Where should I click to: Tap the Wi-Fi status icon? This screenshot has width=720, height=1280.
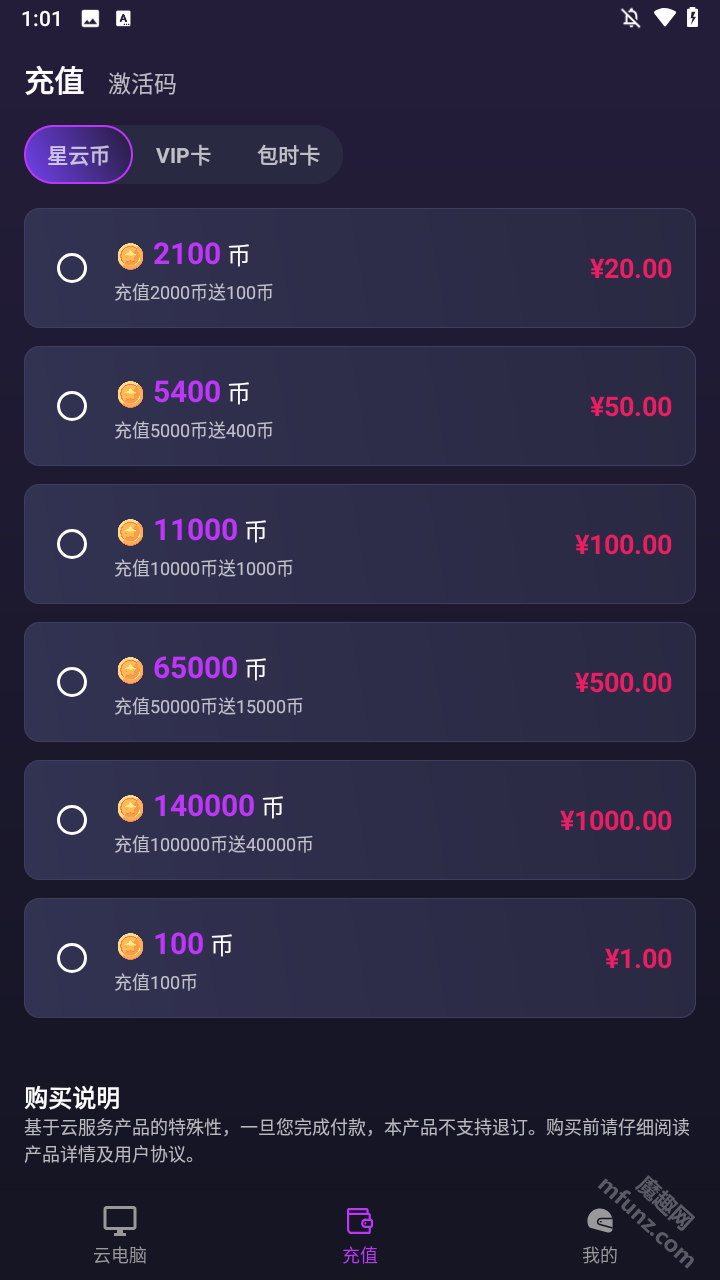click(x=664, y=18)
